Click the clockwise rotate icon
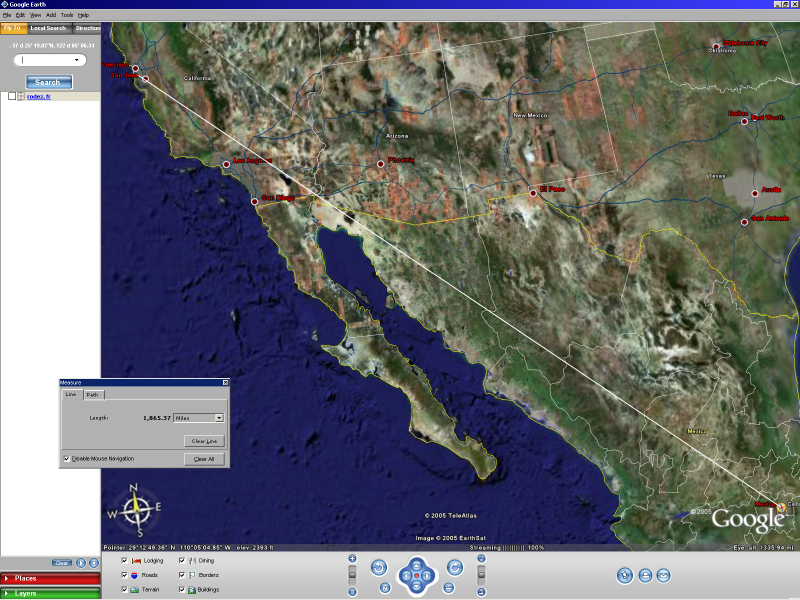Image resolution: width=800 pixels, height=600 pixels. coord(454,567)
